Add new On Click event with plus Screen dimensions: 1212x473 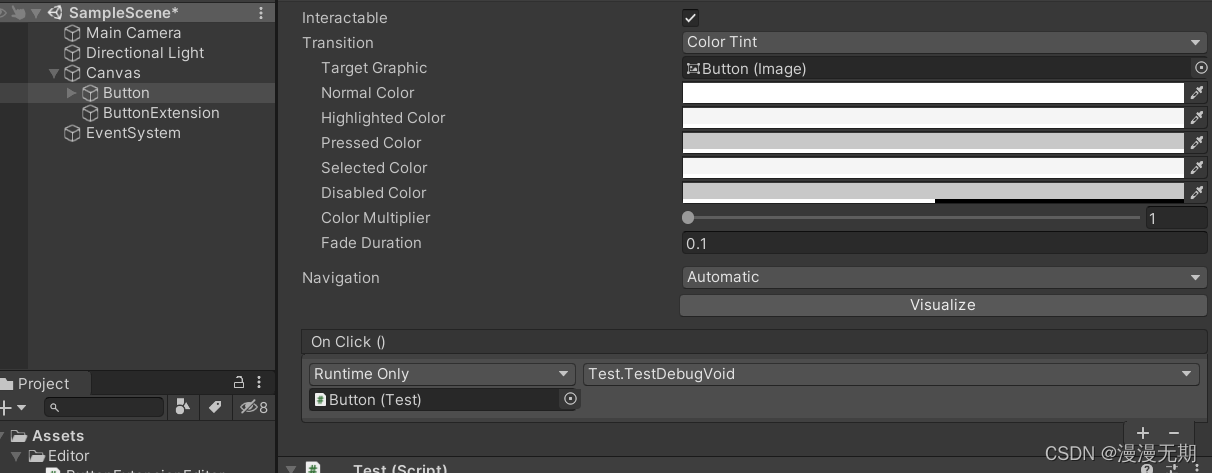pyautogui.click(x=1143, y=433)
